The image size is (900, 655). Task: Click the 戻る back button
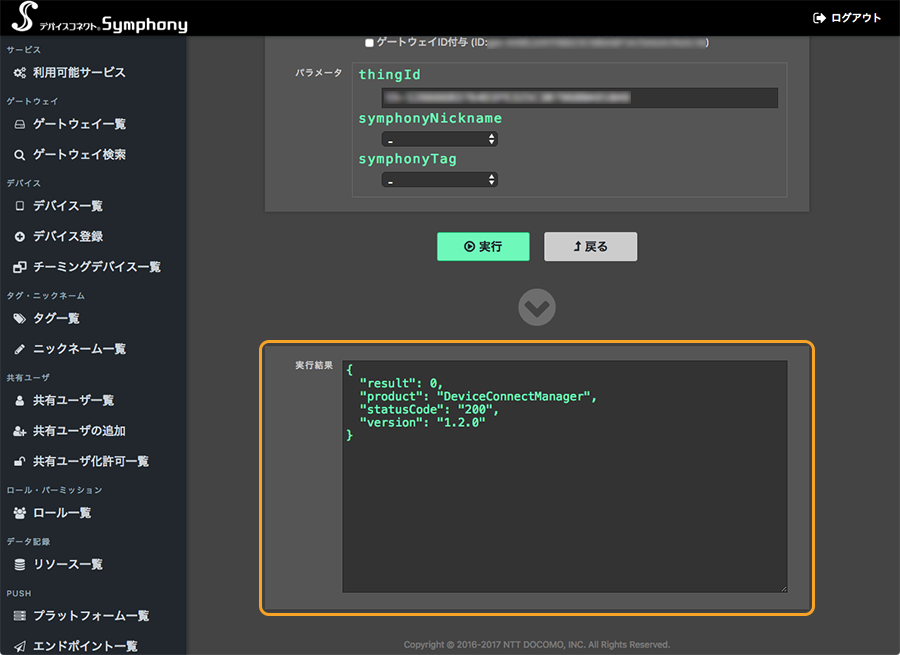click(591, 246)
